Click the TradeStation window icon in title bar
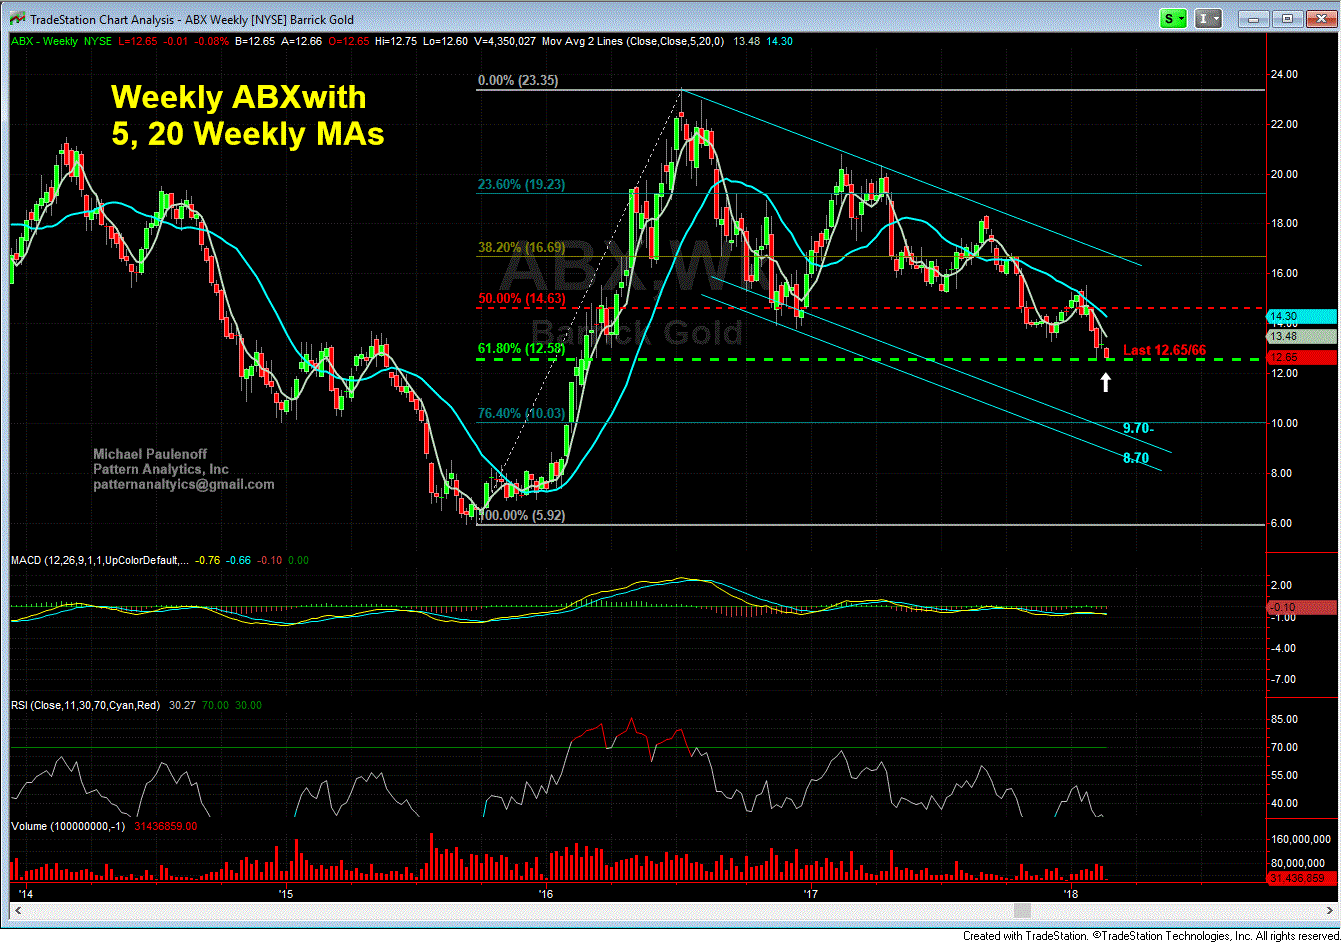The width and height of the screenshot is (1342, 942). point(17,19)
